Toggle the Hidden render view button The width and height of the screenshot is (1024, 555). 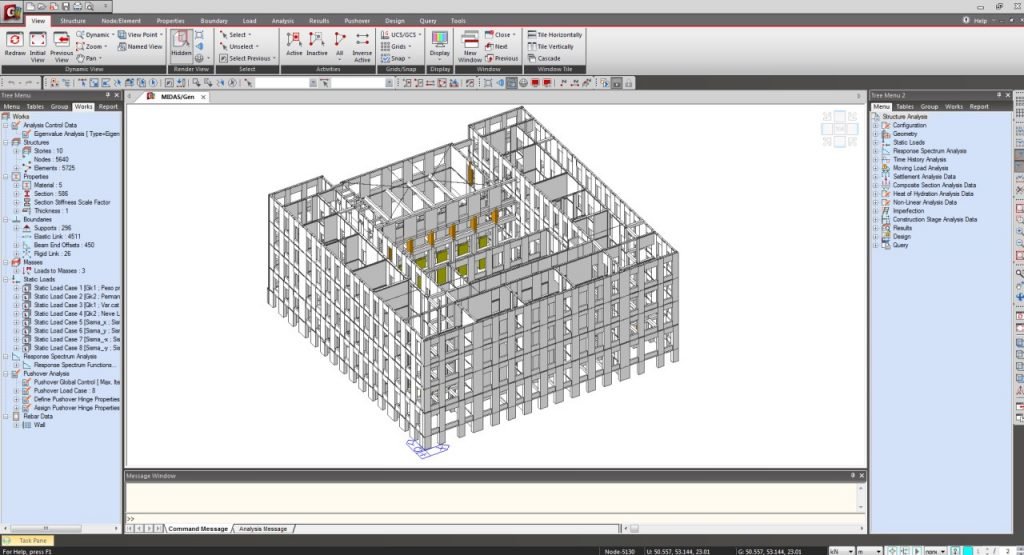pos(180,43)
